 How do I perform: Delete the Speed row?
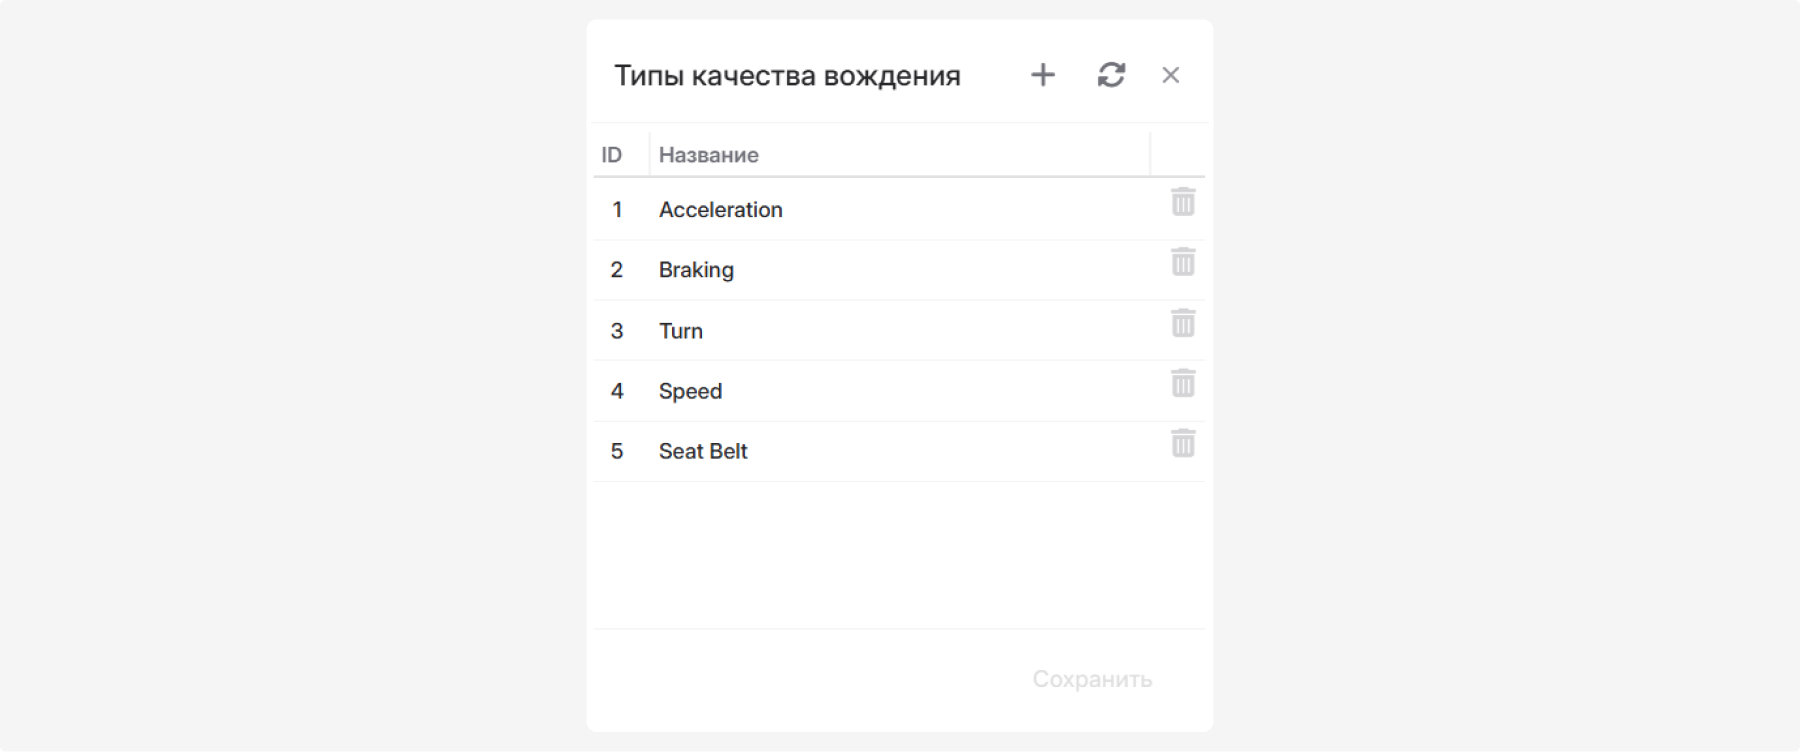(x=1183, y=383)
